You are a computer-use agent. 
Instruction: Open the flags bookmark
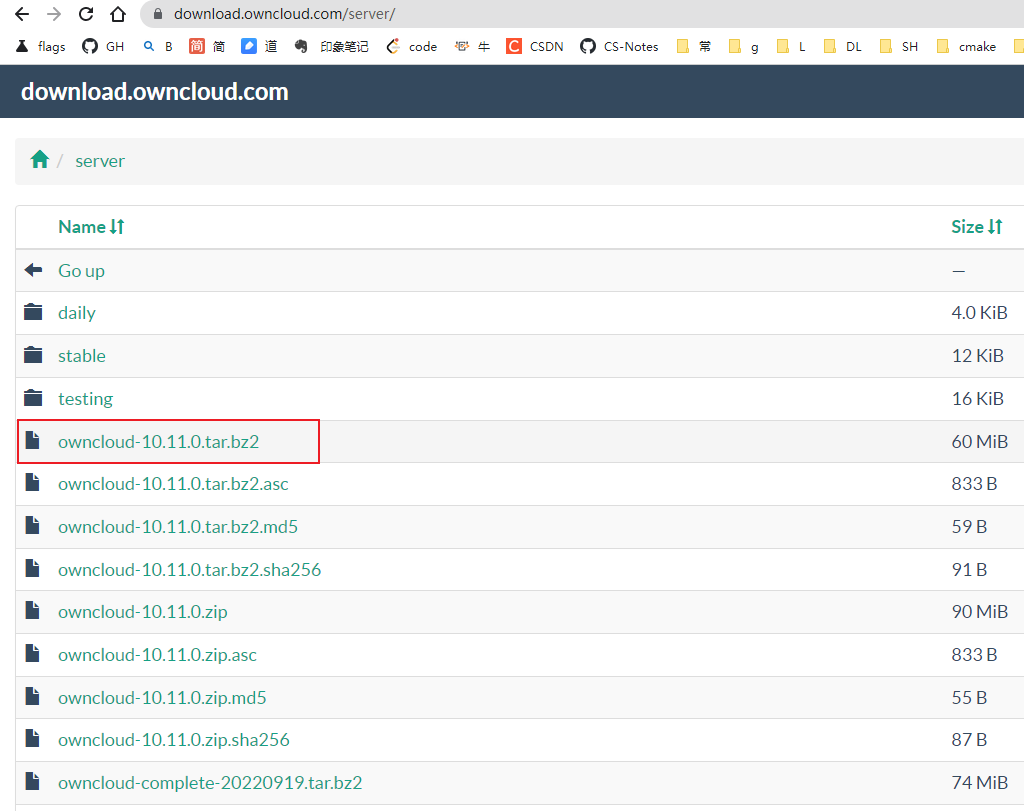(40, 46)
